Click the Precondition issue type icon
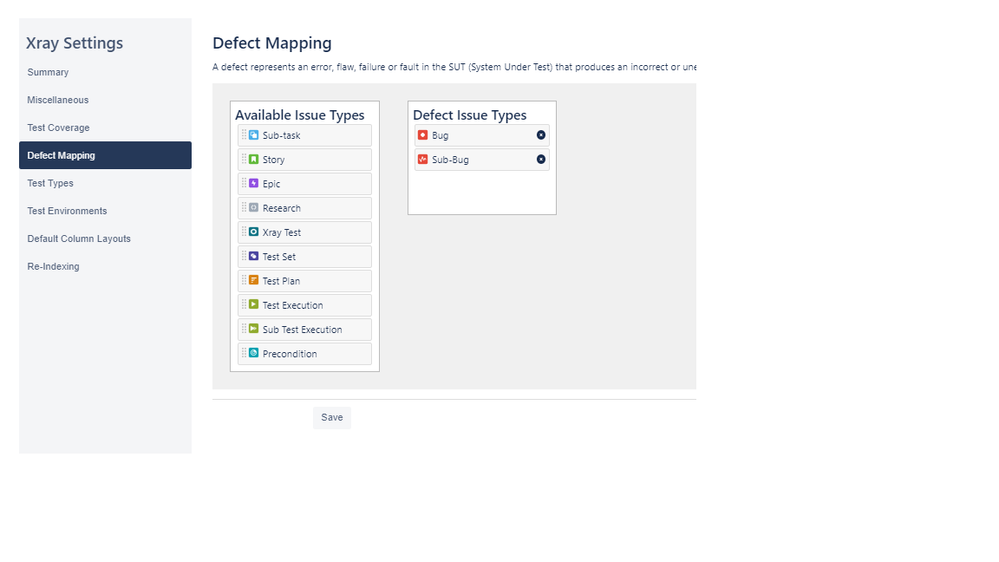The width and height of the screenshot is (999, 562). 254,353
